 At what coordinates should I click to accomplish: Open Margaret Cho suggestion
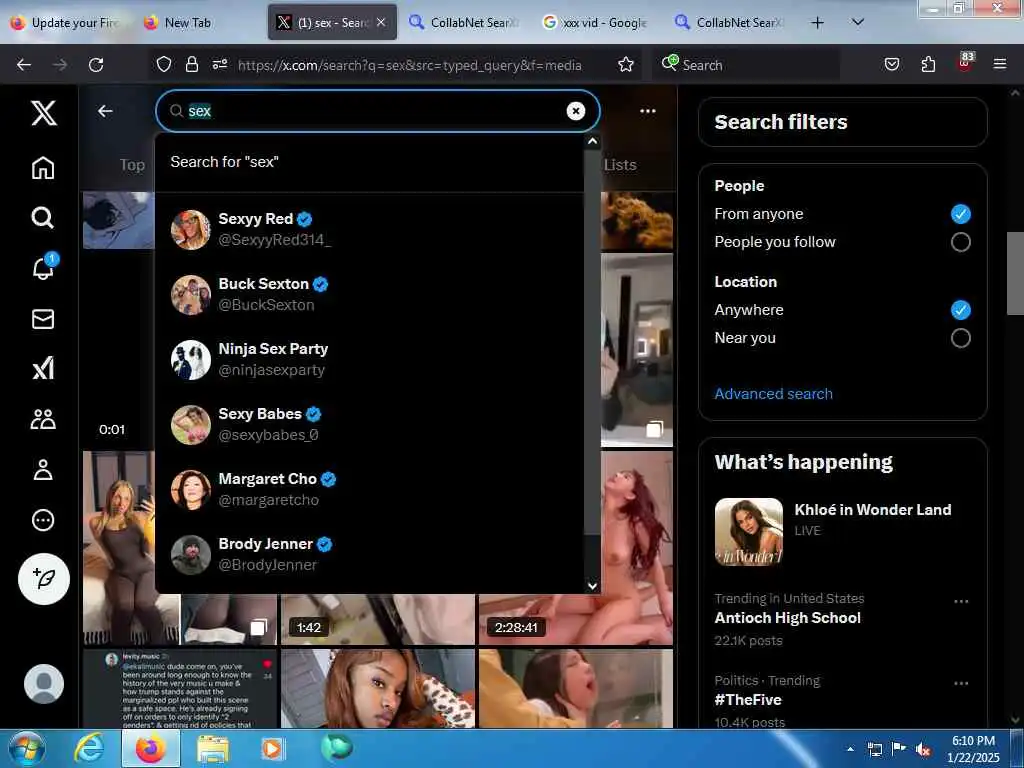(370, 489)
